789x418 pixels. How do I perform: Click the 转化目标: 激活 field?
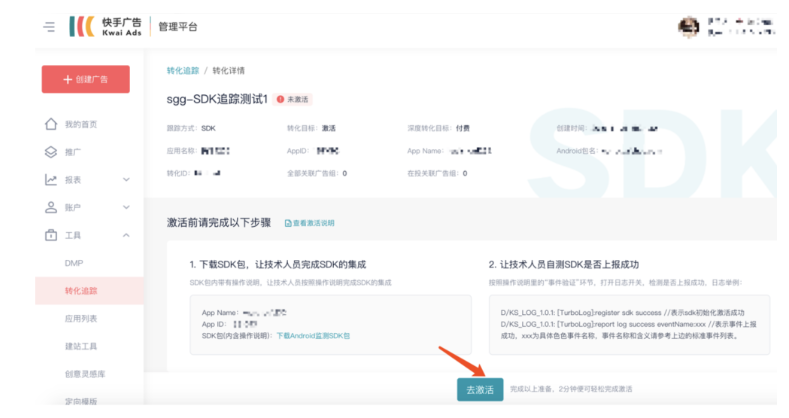311,128
